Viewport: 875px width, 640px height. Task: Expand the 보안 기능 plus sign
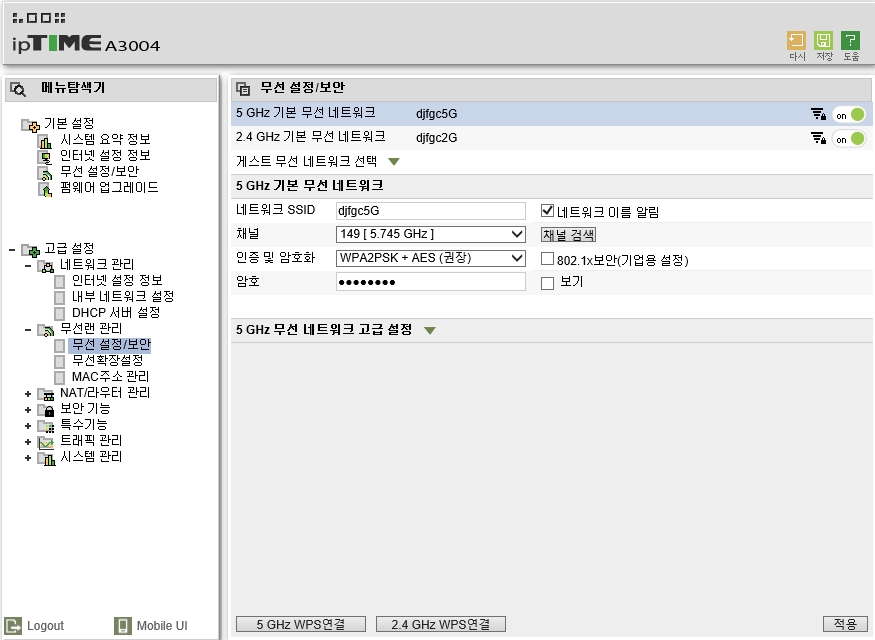(x=28, y=410)
